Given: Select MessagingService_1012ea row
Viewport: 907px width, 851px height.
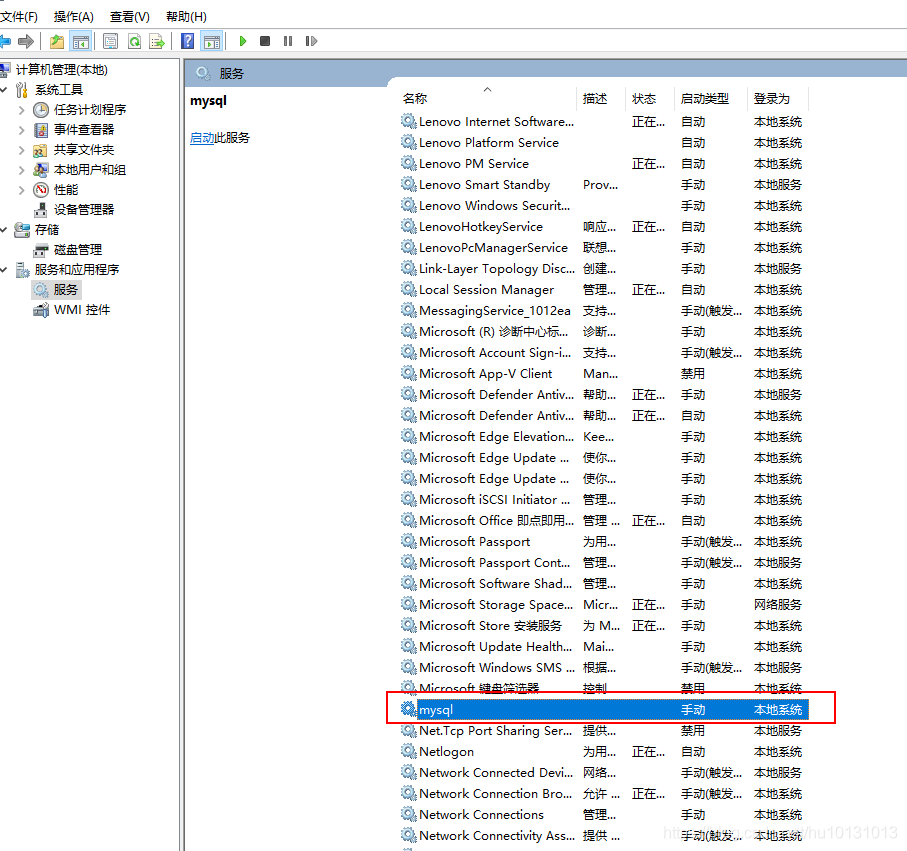Looking at the screenshot, I should pos(602,311).
